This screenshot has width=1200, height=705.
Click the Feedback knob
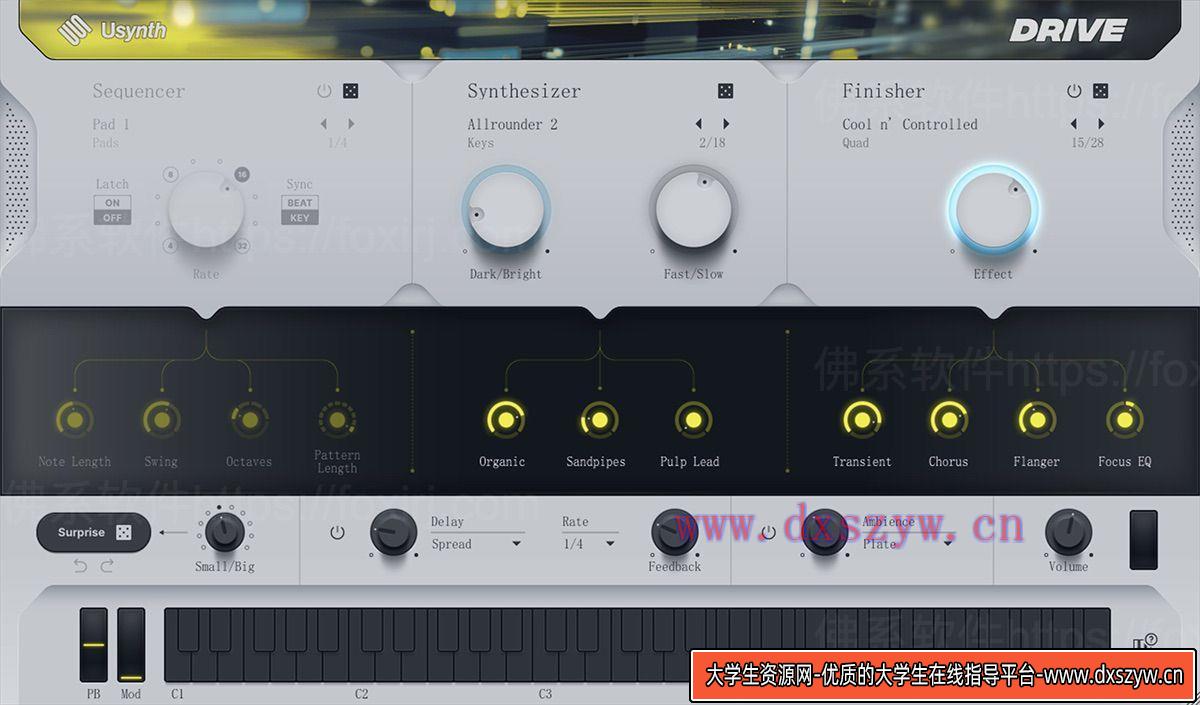(674, 532)
